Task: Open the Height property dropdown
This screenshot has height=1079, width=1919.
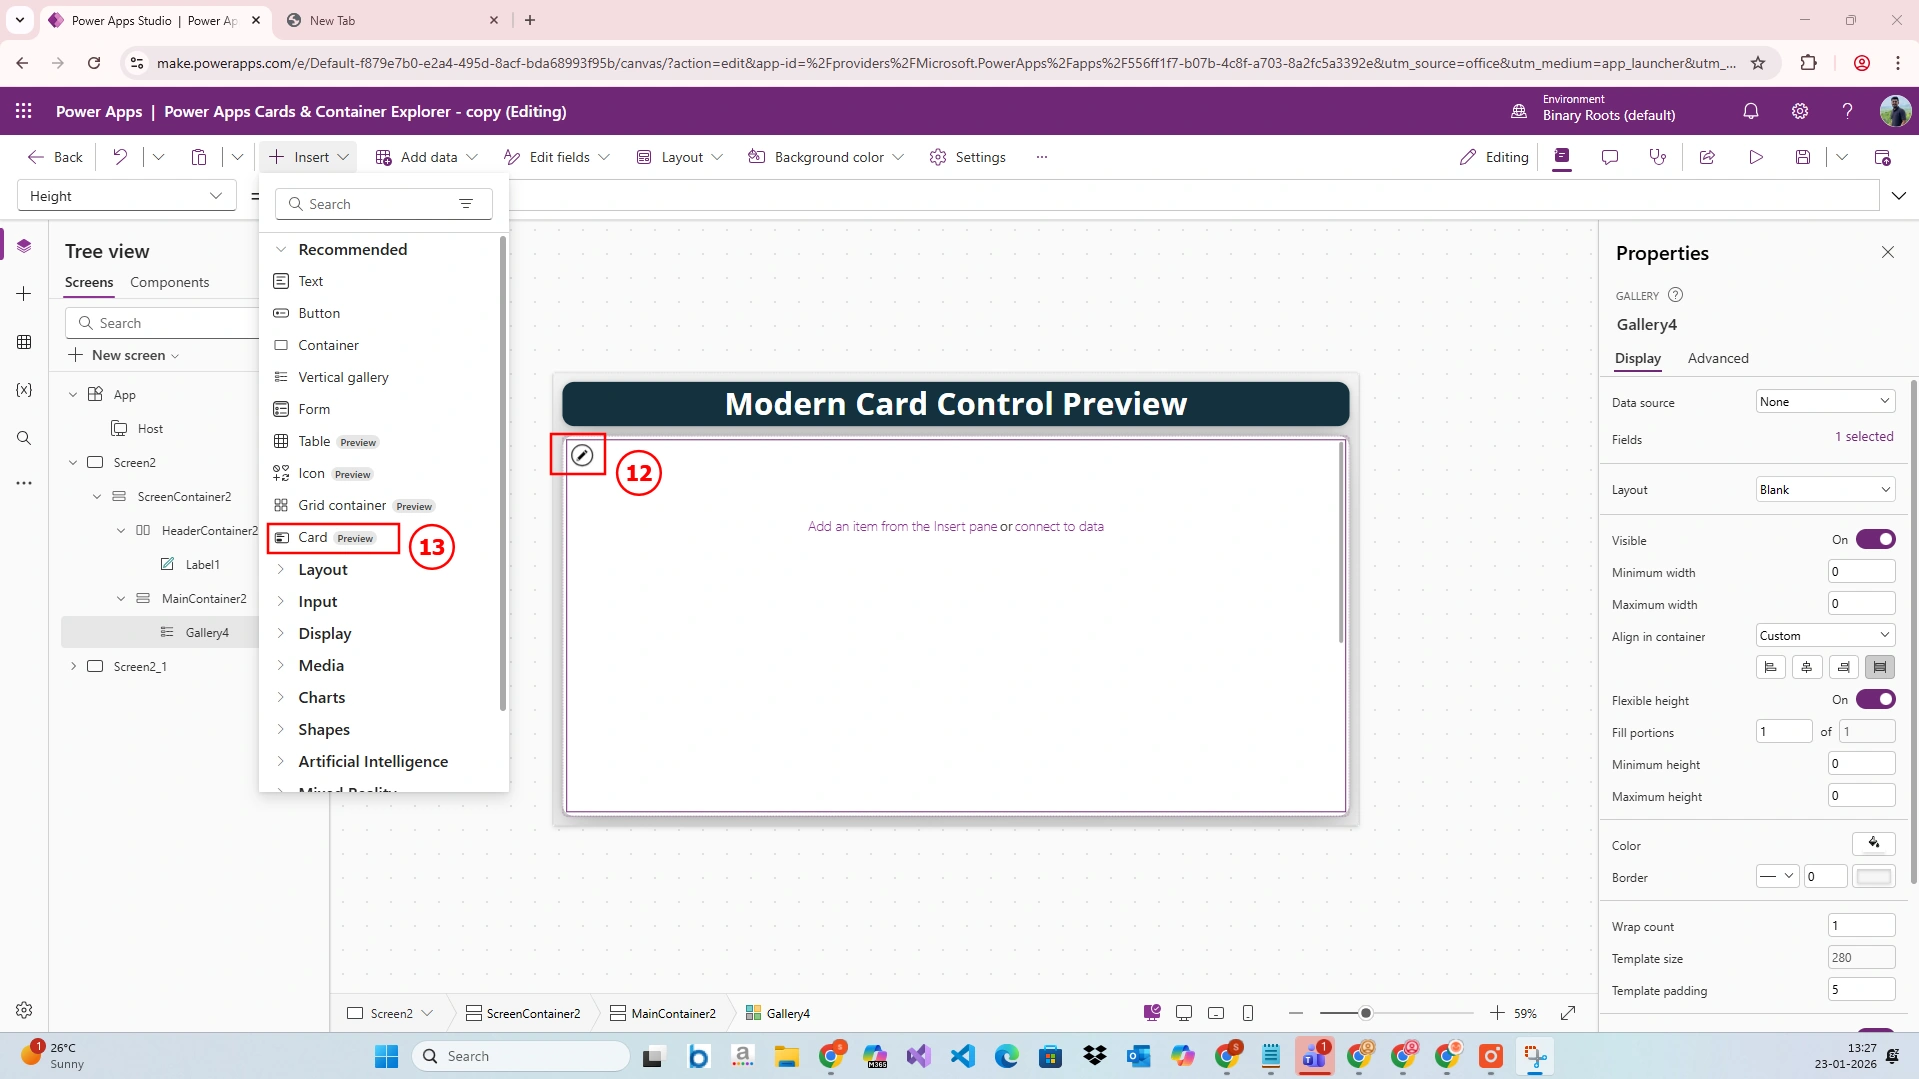Action: coord(127,196)
